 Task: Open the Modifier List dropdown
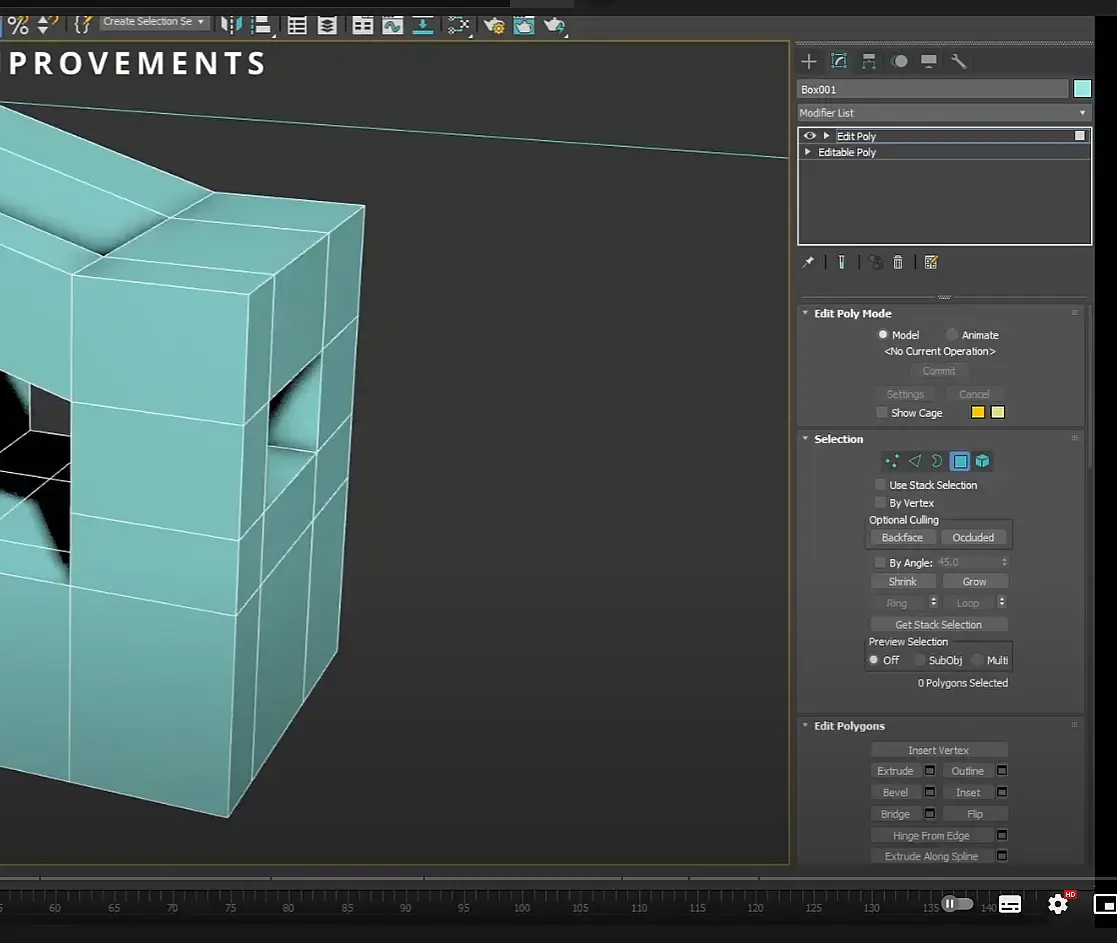943,113
